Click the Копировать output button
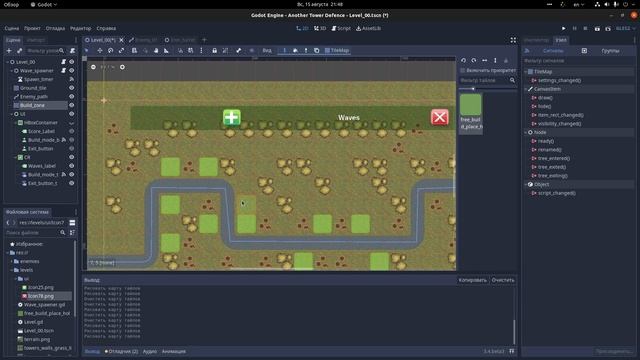The image size is (640, 360). [472, 280]
